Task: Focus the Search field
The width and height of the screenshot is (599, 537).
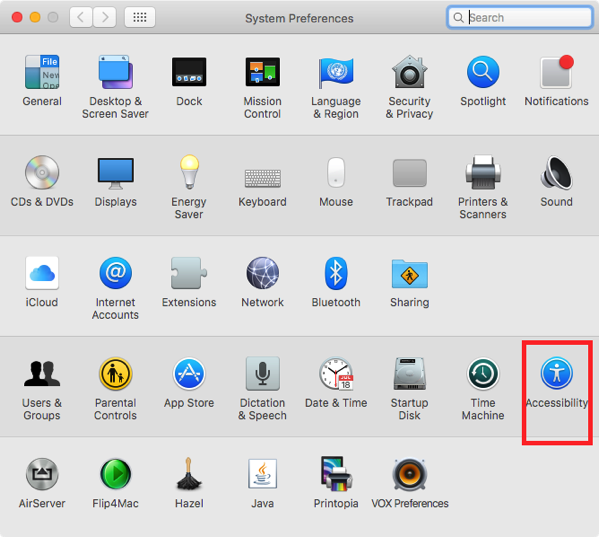Action: 520,17
